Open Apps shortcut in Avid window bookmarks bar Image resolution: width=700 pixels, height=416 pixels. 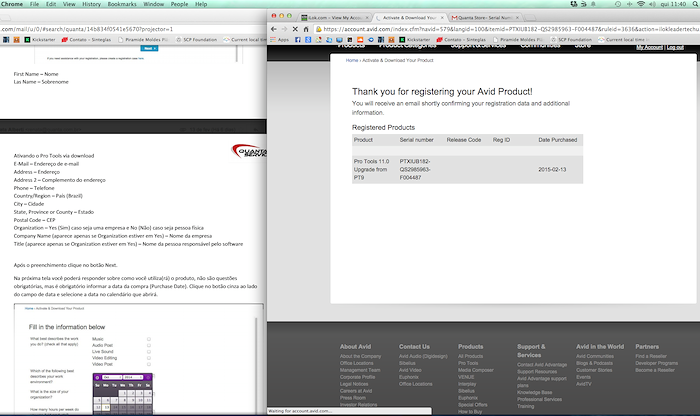279,40
